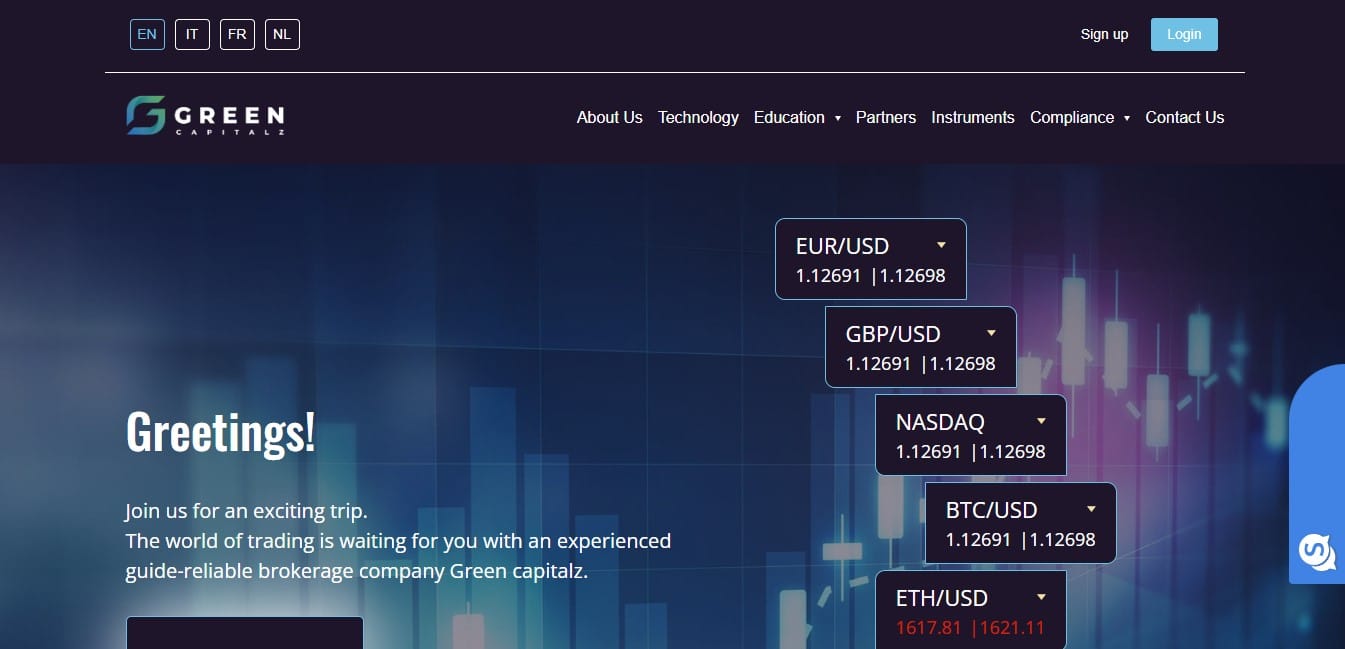Click the ETH/USD price 1617.81

(928, 628)
